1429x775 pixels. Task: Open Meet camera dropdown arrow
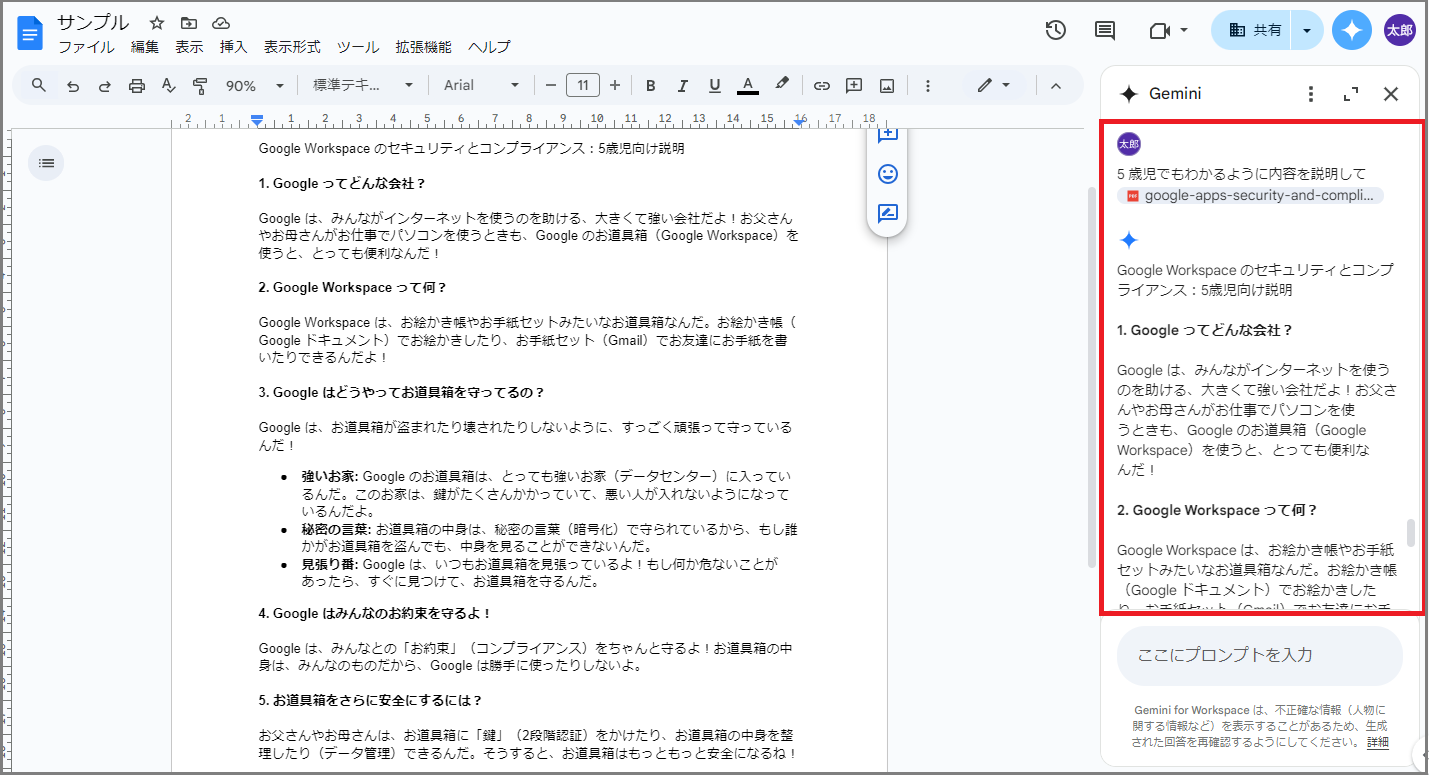point(1184,30)
